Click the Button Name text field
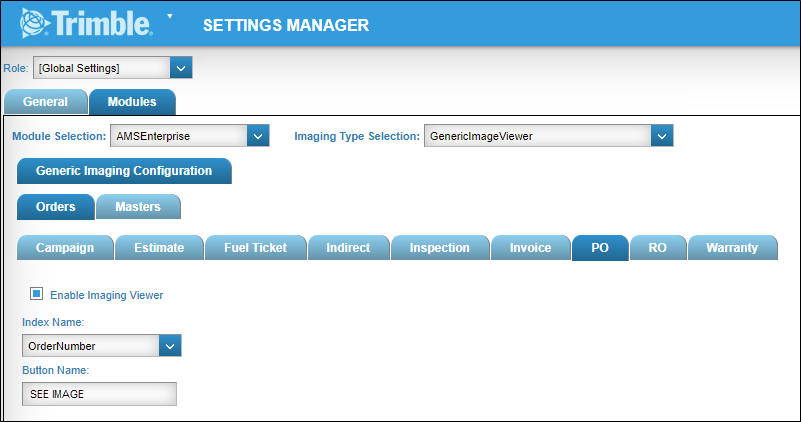Screen dimensions: 801x422 tap(99, 394)
